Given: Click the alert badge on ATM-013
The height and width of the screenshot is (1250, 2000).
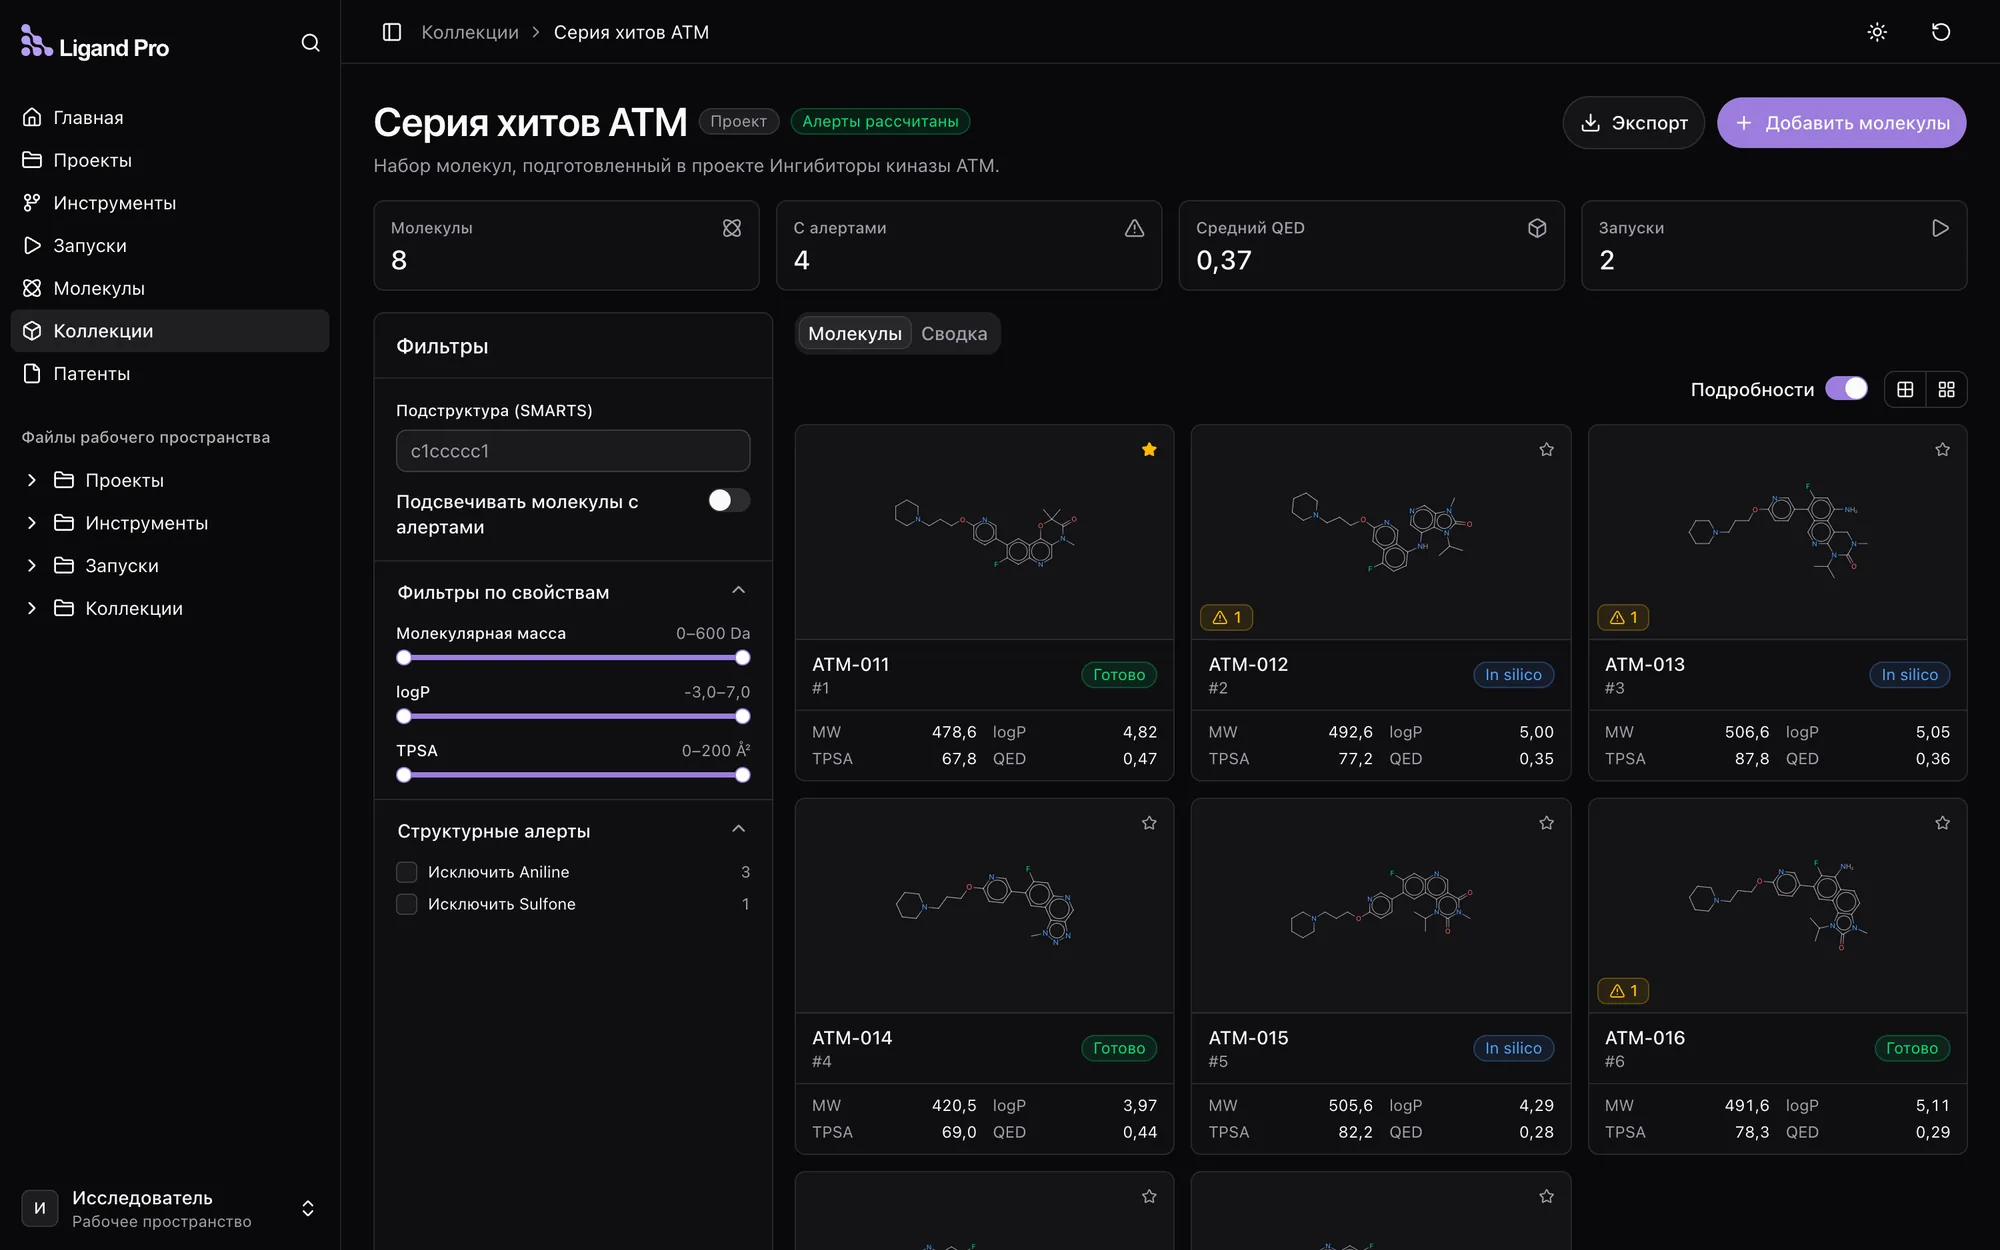Looking at the screenshot, I should (1623, 618).
